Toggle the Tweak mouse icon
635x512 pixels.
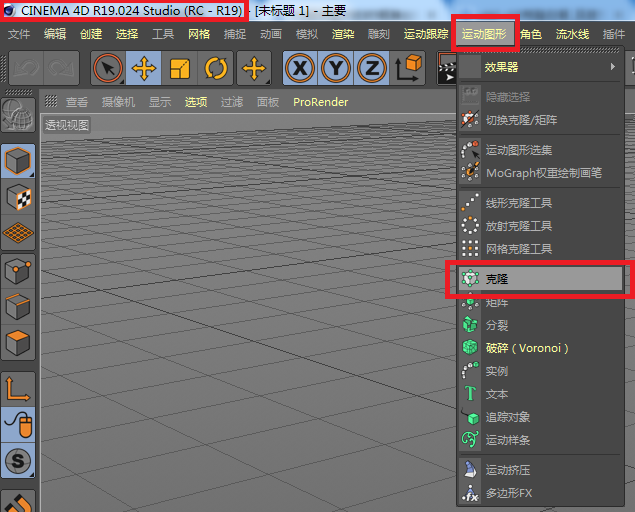pos(18,425)
